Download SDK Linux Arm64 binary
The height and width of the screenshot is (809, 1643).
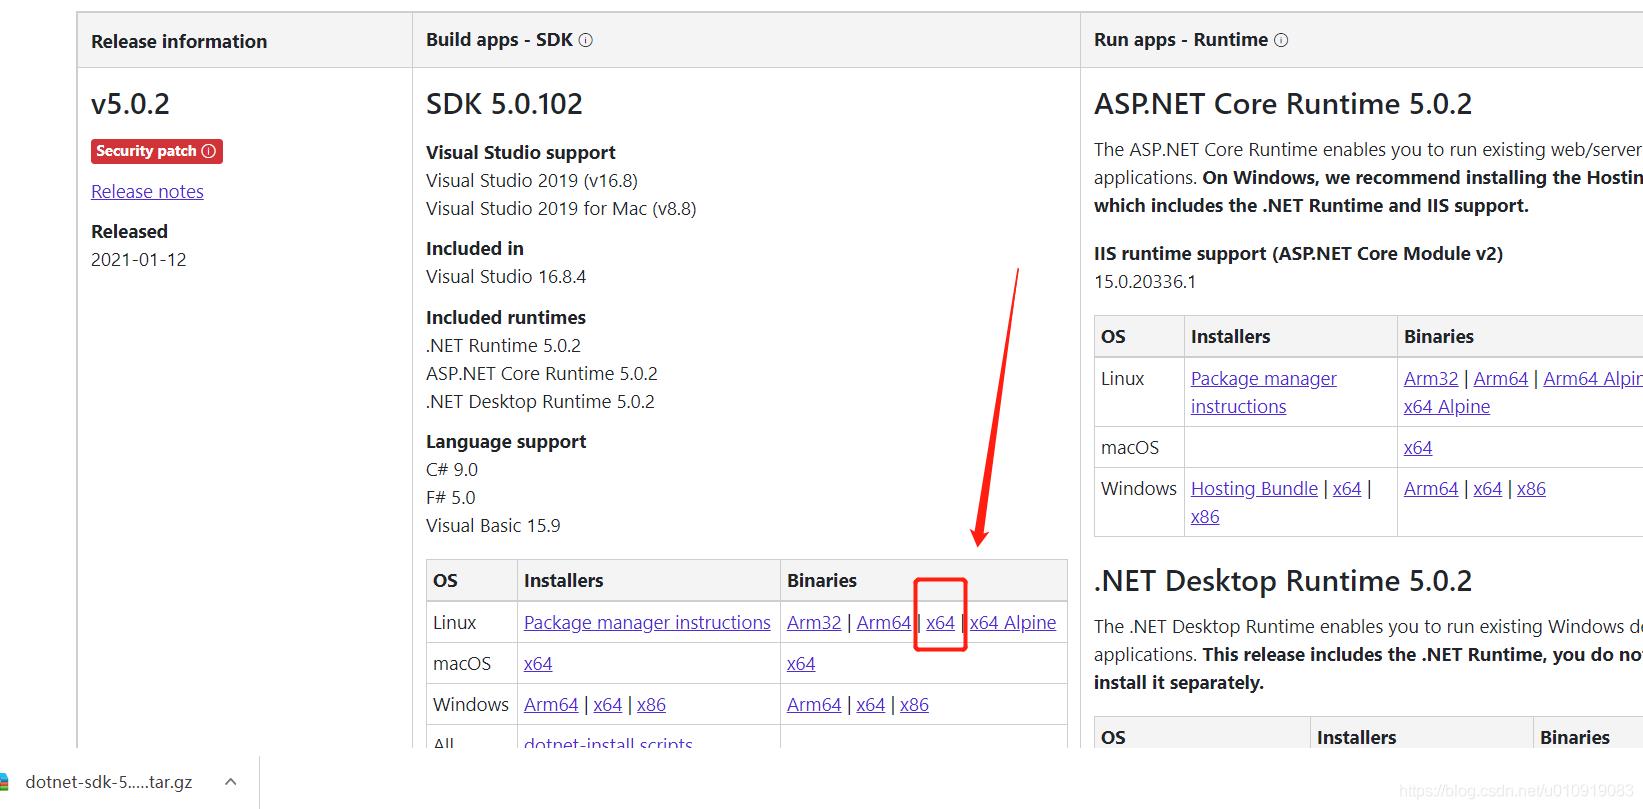coord(884,622)
